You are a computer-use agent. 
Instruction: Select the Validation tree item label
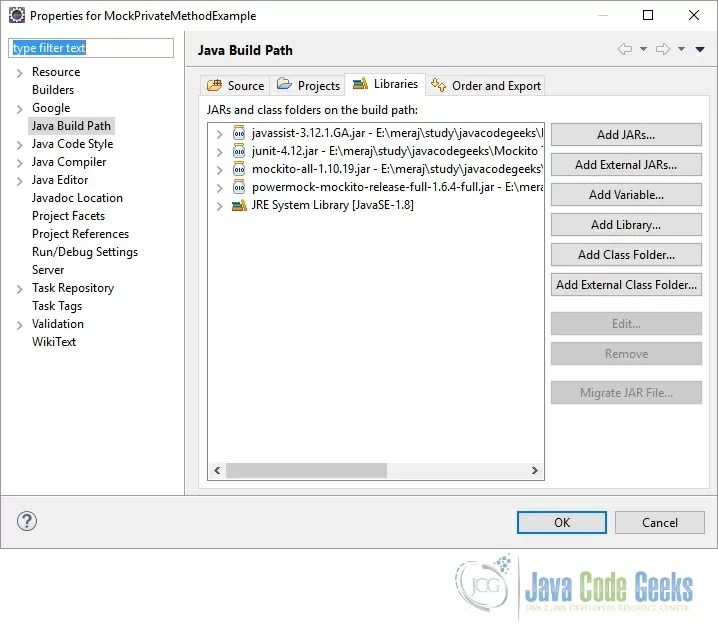point(58,324)
